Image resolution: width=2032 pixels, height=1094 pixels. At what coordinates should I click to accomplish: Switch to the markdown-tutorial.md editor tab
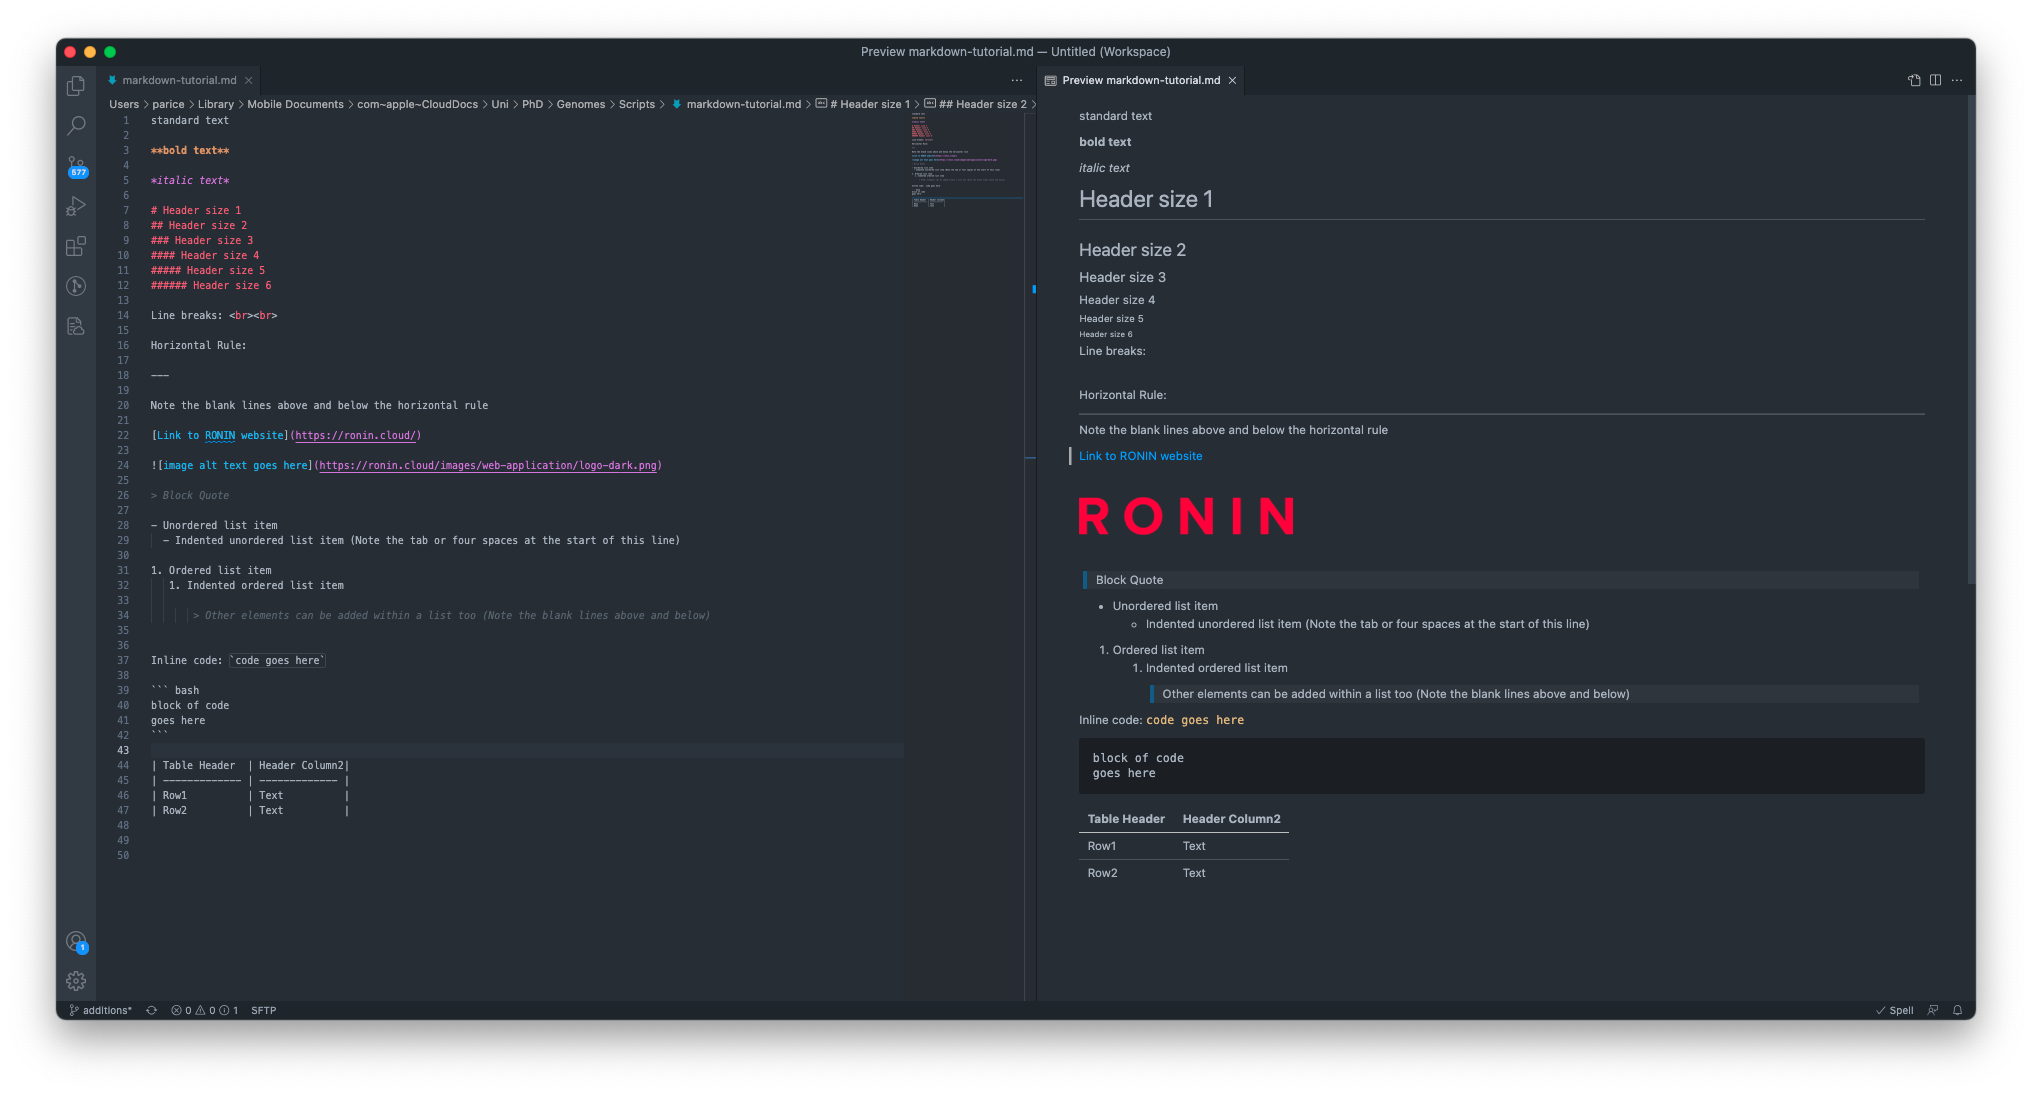point(179,80)
